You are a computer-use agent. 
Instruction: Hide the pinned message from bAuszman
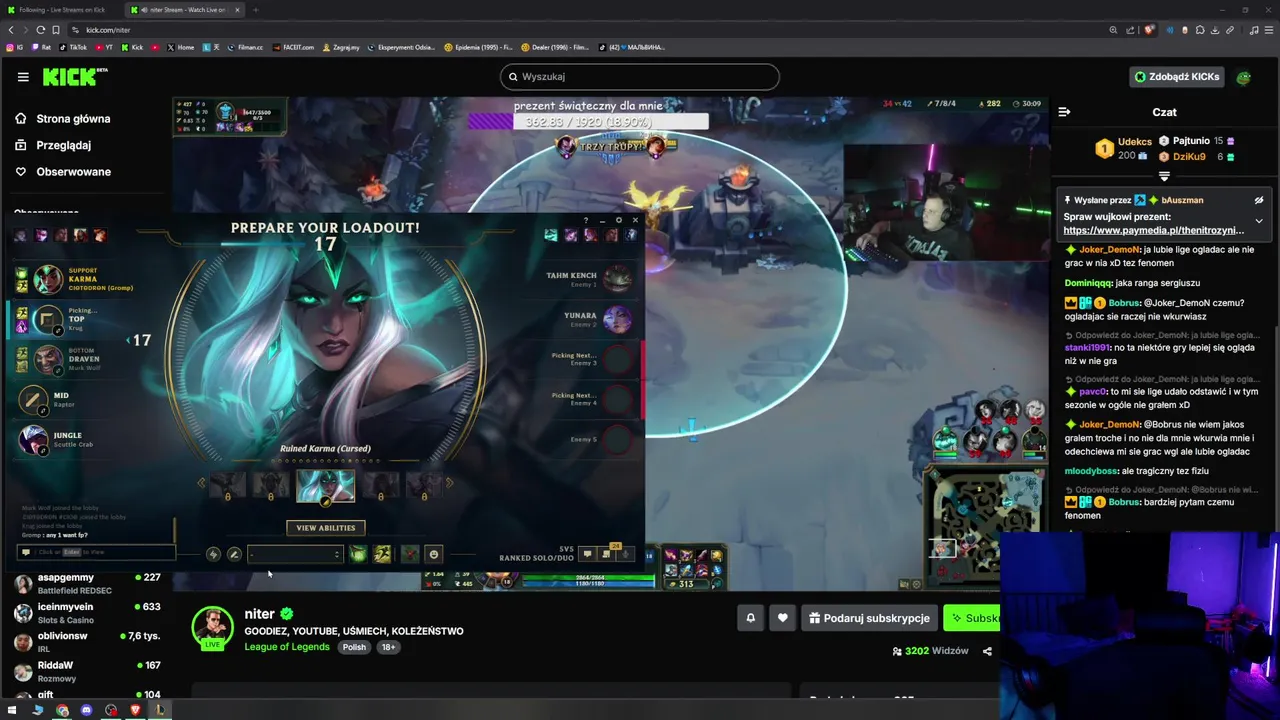tap(1259, 201)
